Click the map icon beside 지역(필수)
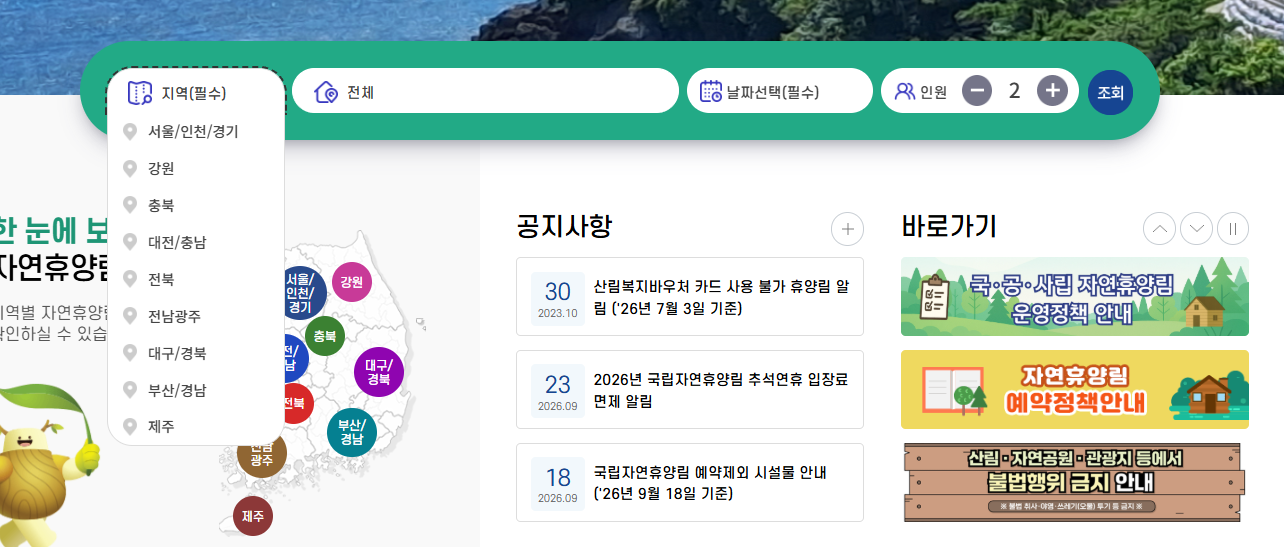 140,93
